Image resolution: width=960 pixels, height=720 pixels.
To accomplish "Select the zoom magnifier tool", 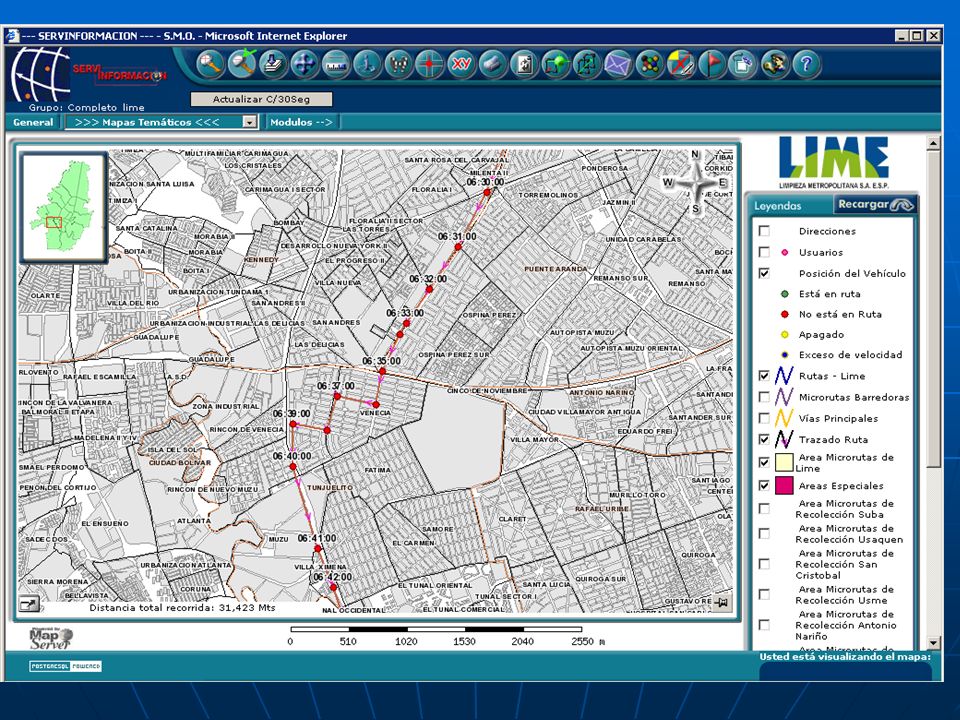I will [x=210, y=64].
